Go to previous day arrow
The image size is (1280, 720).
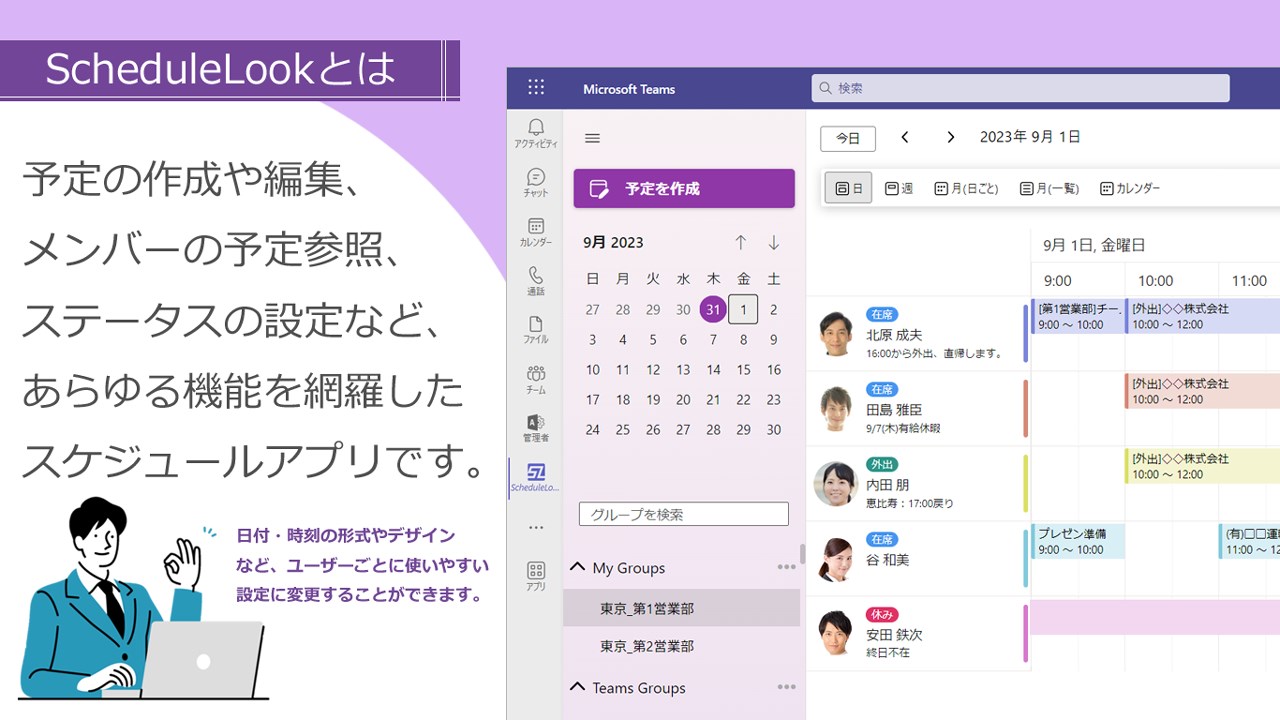905,137
